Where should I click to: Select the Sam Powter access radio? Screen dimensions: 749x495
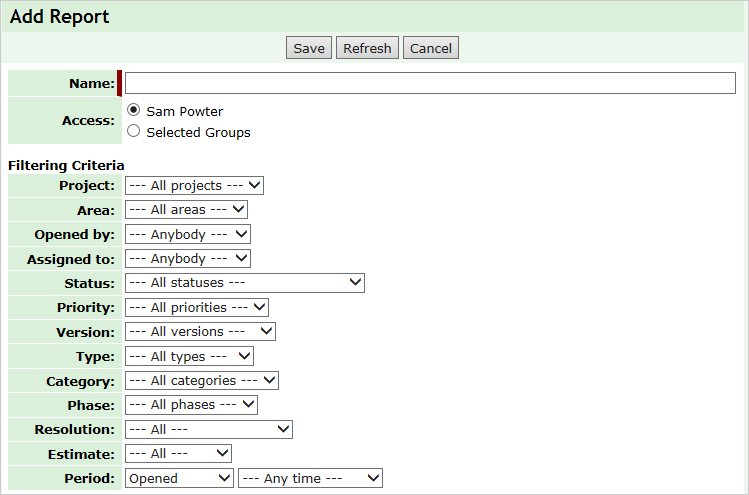[133, 110]
